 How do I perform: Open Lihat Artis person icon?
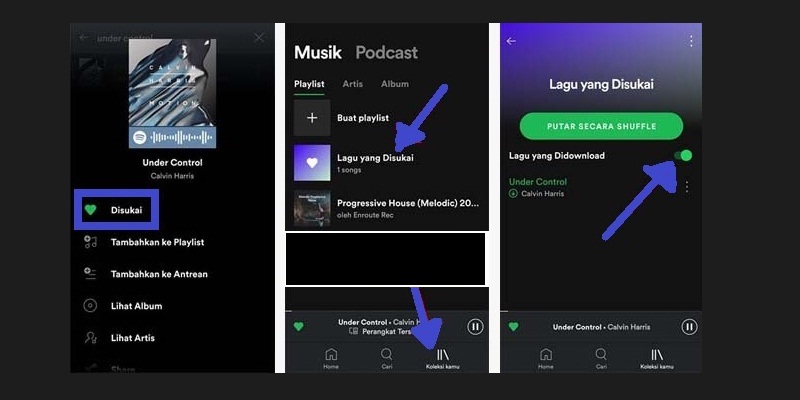[x=90, y=337]
